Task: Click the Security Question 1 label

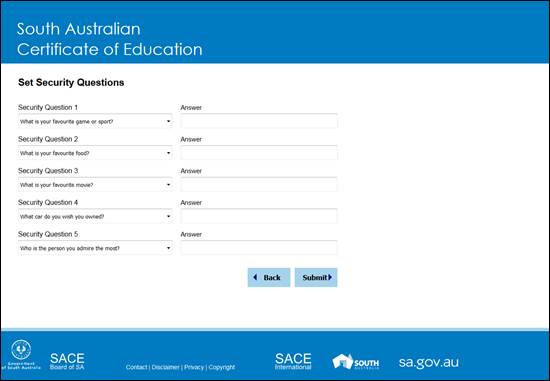Action: (x=48, y=107)
